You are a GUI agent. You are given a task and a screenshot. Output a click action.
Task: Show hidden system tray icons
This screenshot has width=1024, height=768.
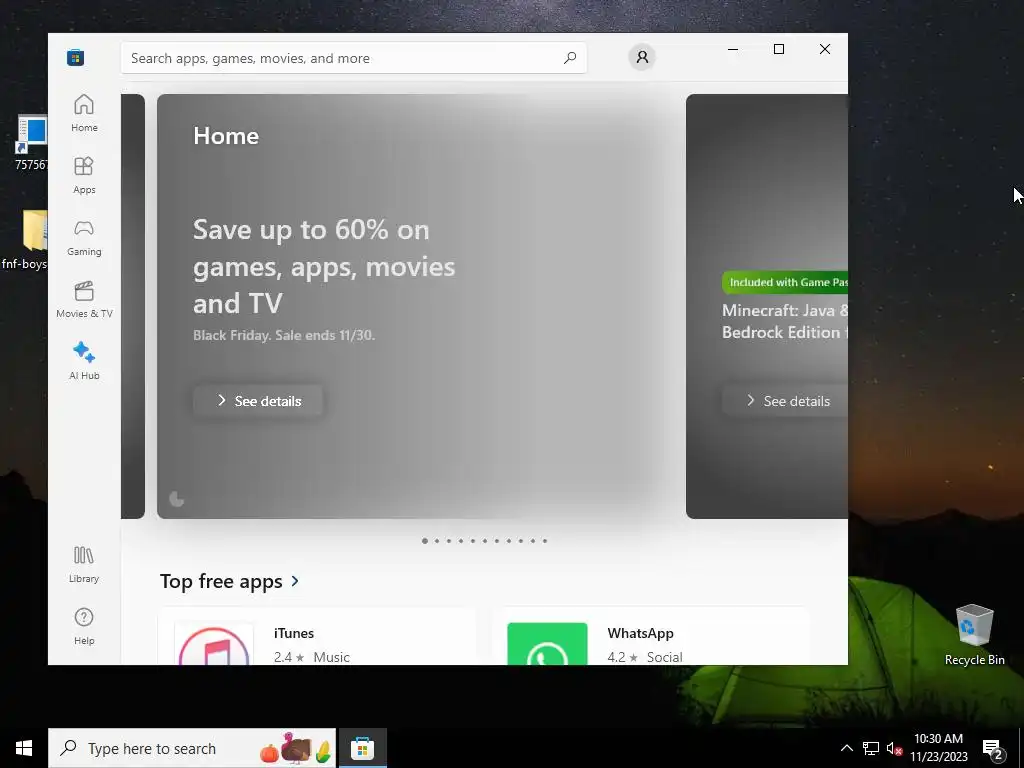[846, 748]
